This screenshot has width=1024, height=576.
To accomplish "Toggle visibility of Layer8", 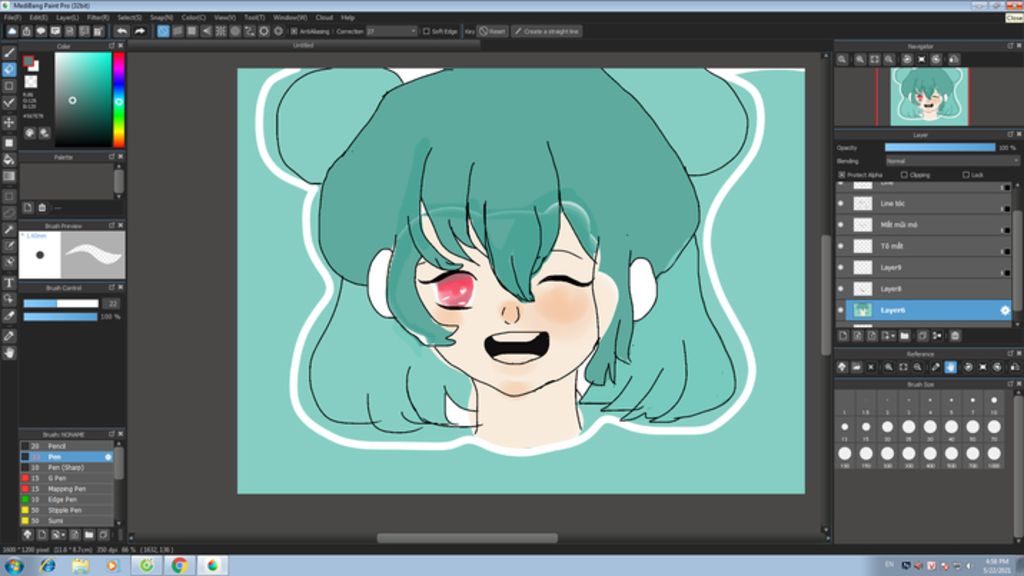I will tap(840, 289).
